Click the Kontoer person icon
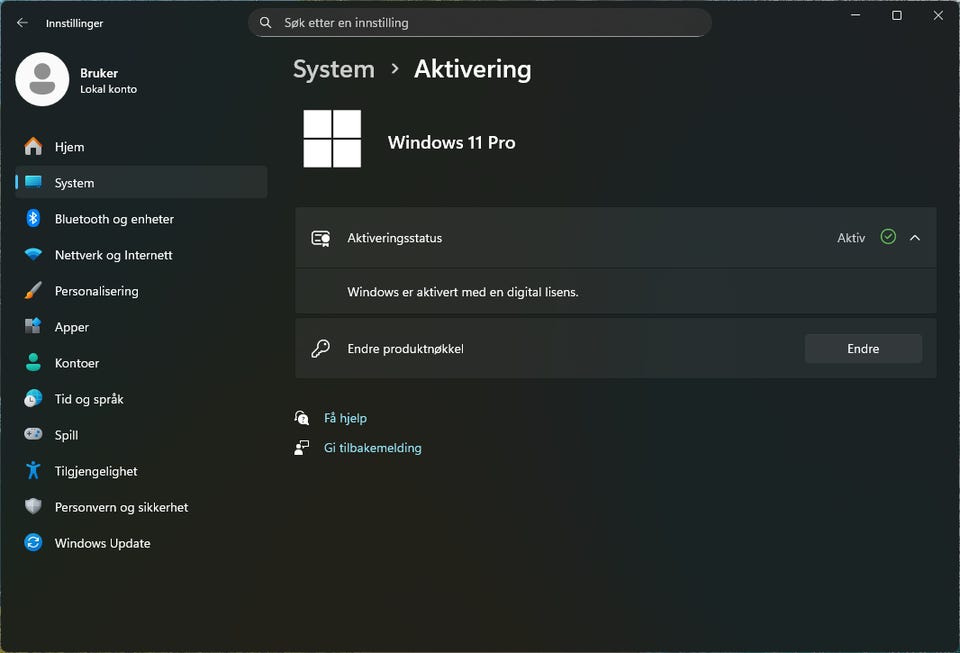The height and width of the screenshot is (653, 960). coord(34,363)
